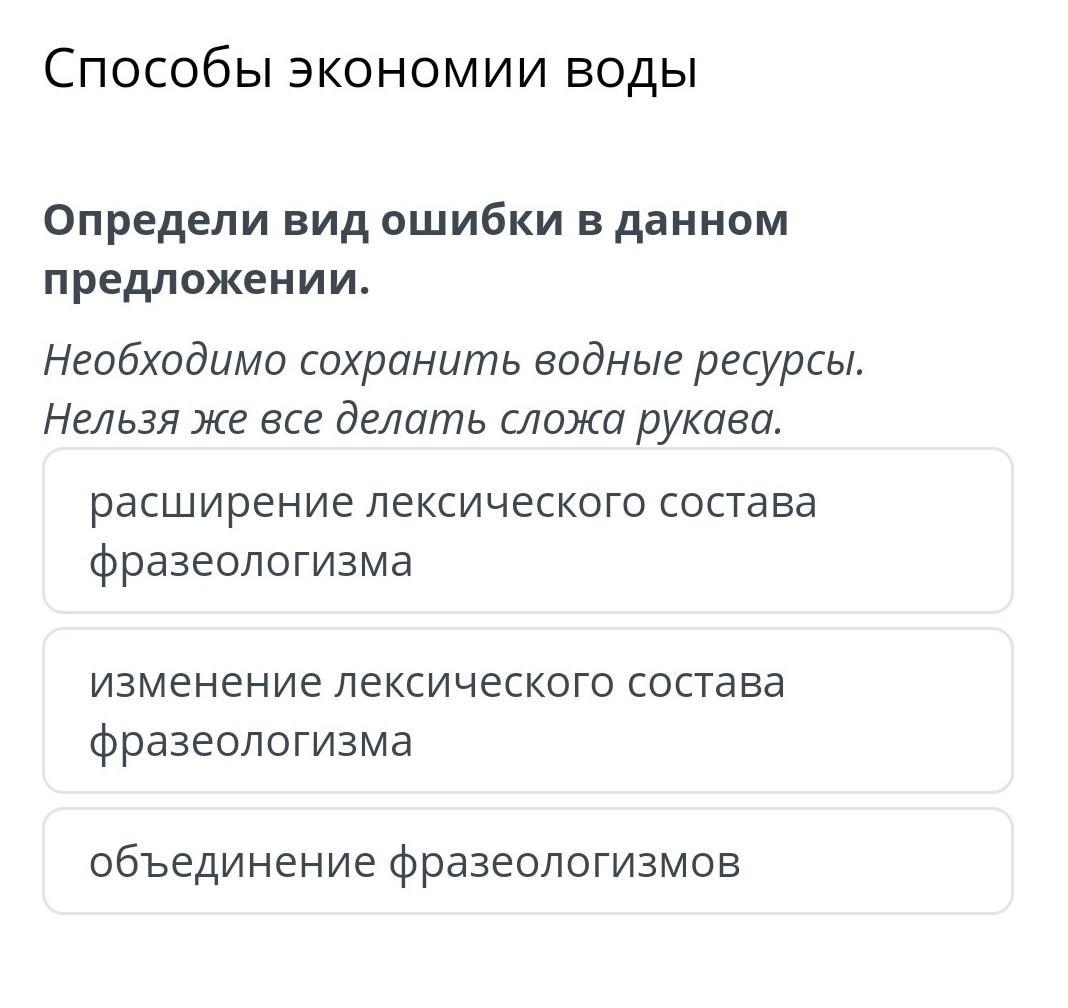Select the answer "изменение лексического состава фразеологизма"
The image size is (1068, 1008).
527,711
